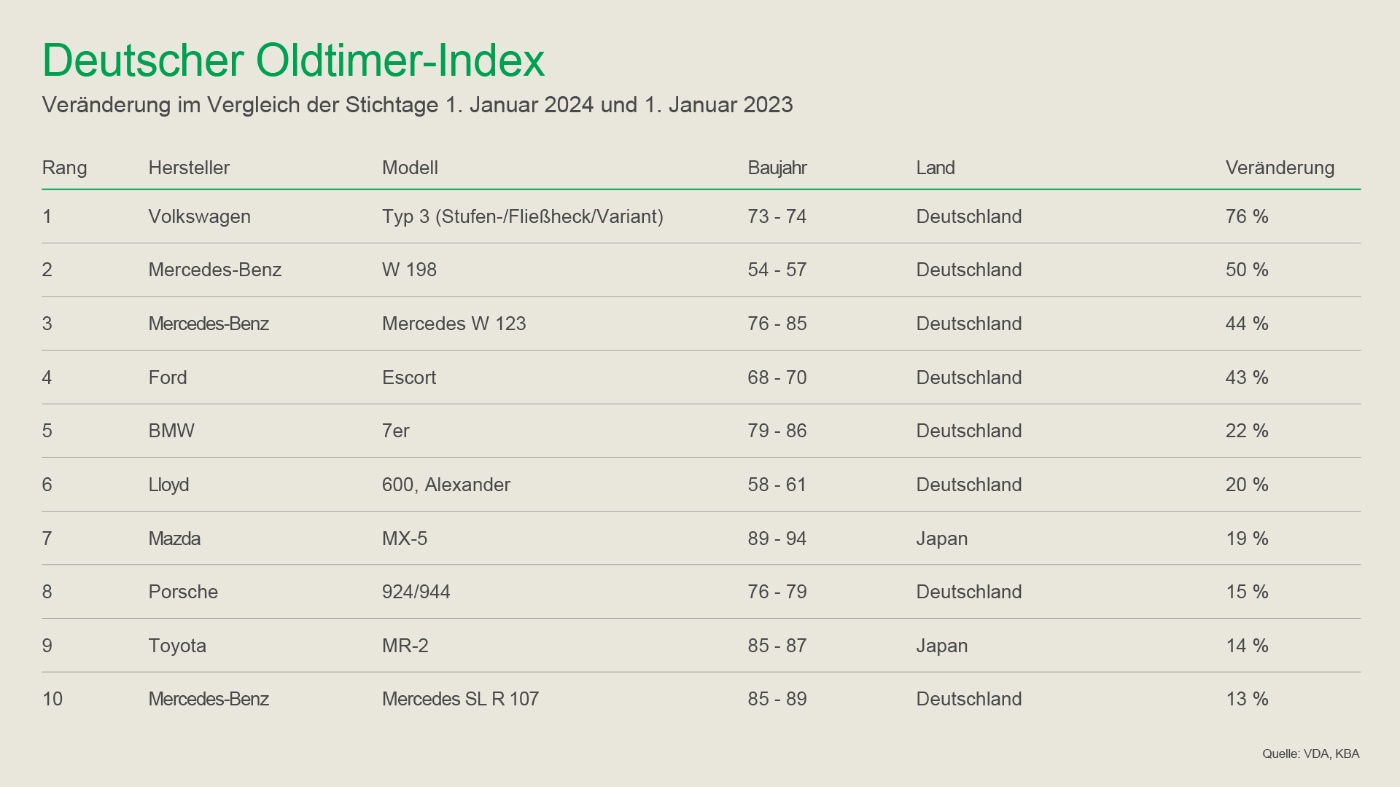Click the Deutscher Oldtimer-Index title
Image resolution: width=1400 pixels, height=787 pixels.
point(293,62)
